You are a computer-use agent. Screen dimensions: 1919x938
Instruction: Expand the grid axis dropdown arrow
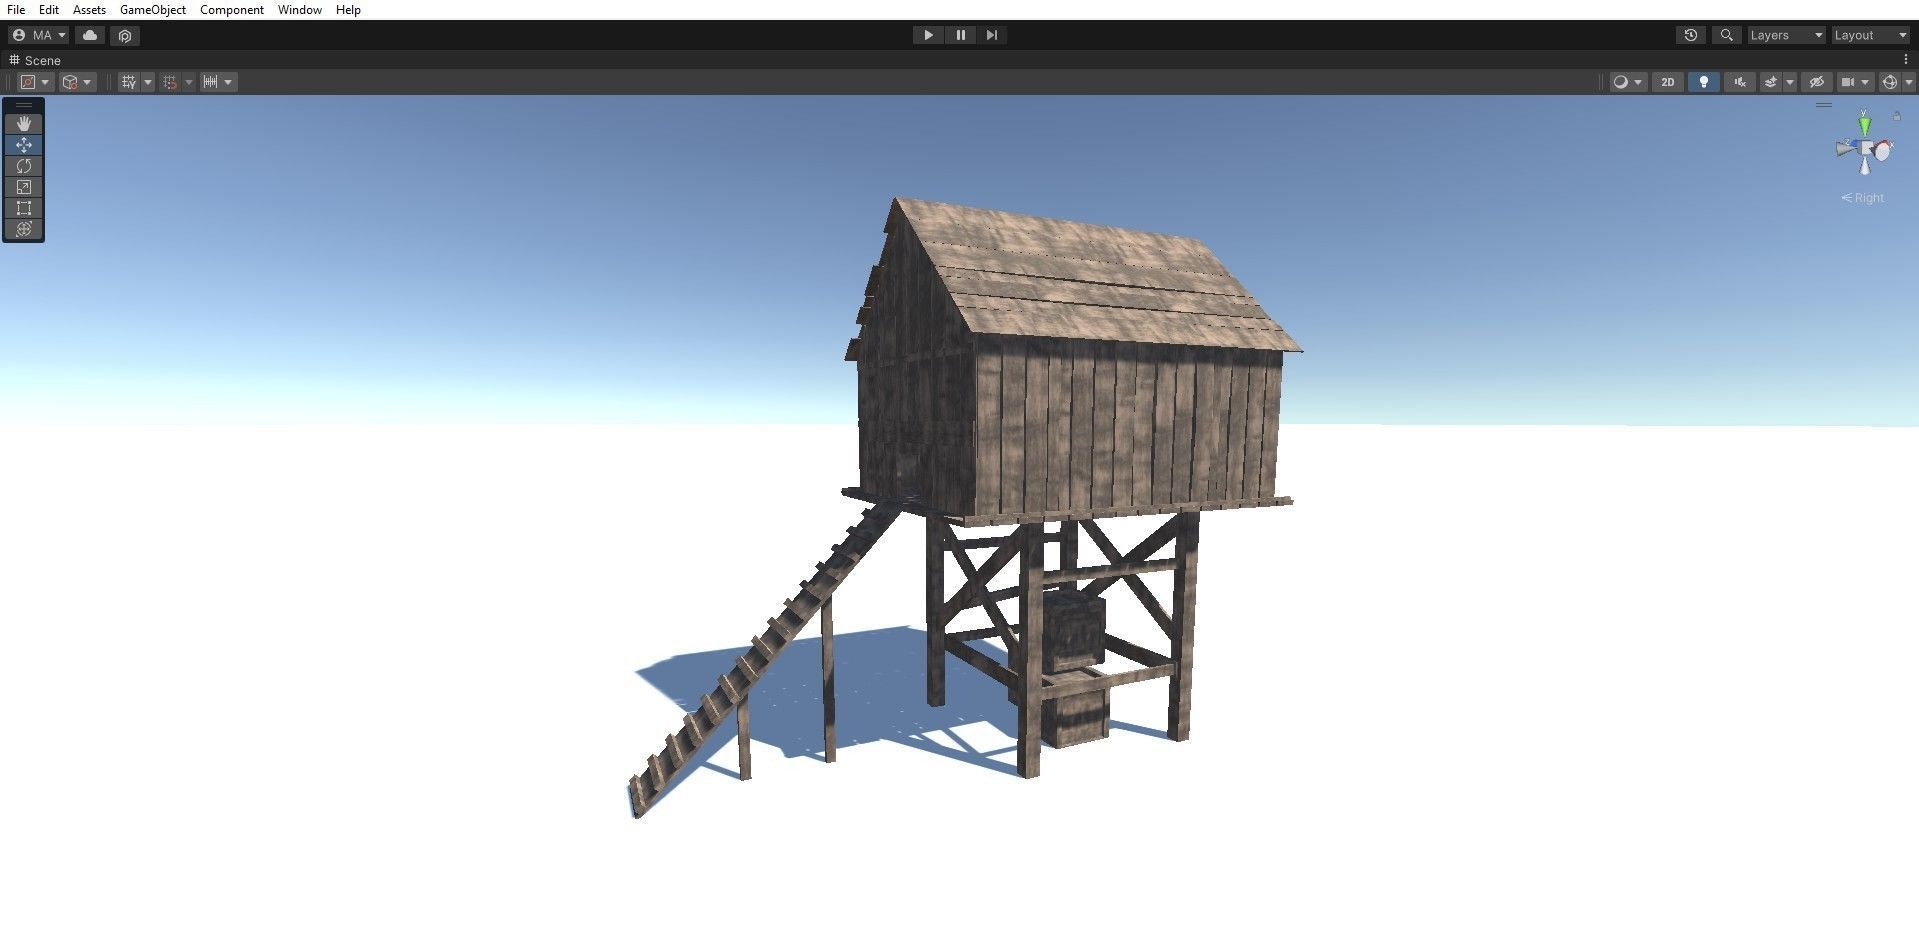[148, 82]
